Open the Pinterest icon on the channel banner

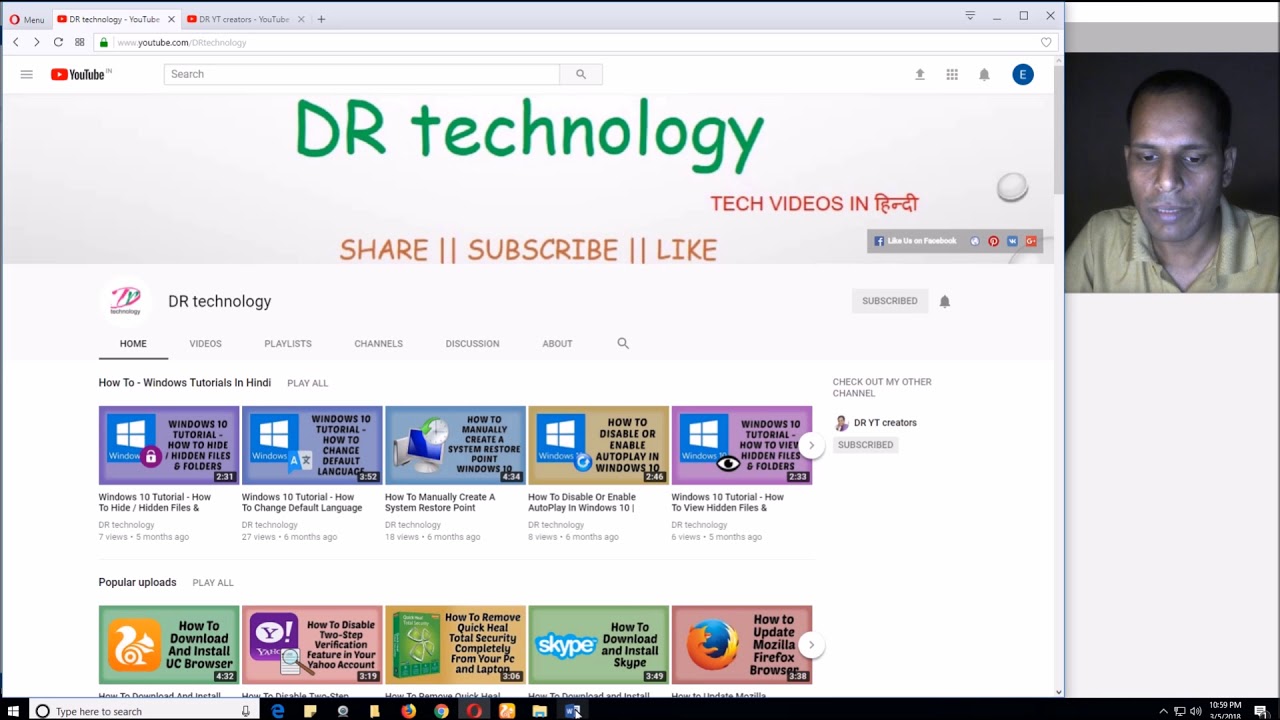[x=993, y=241]
